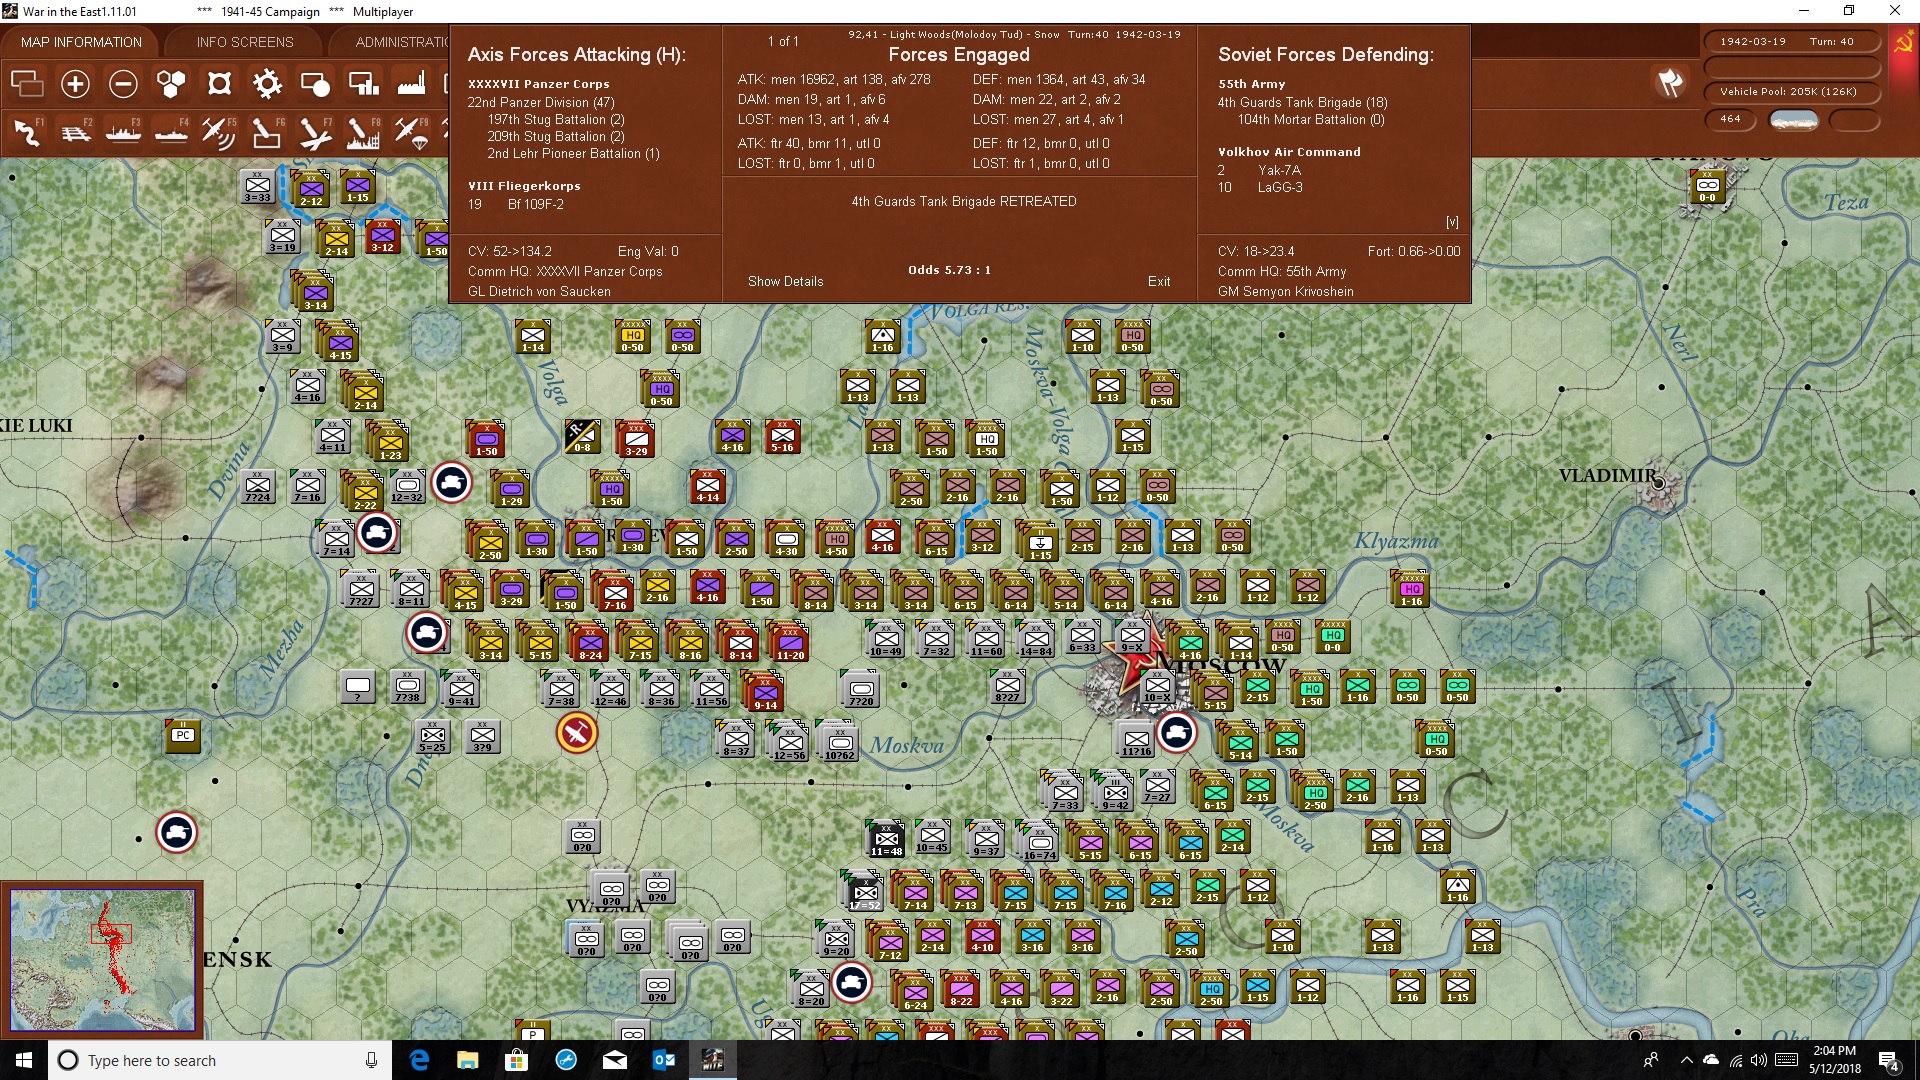Select F1 move mode arrow icon
Screen dimensions: 1920x1080
(x=27, y=132)
